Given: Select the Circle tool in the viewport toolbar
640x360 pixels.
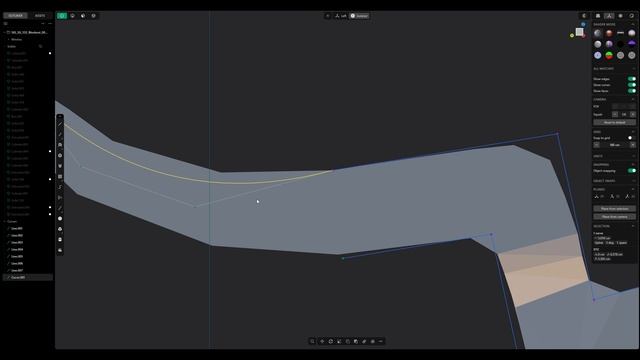Looking at the screenshot, I should coord(60,156).
